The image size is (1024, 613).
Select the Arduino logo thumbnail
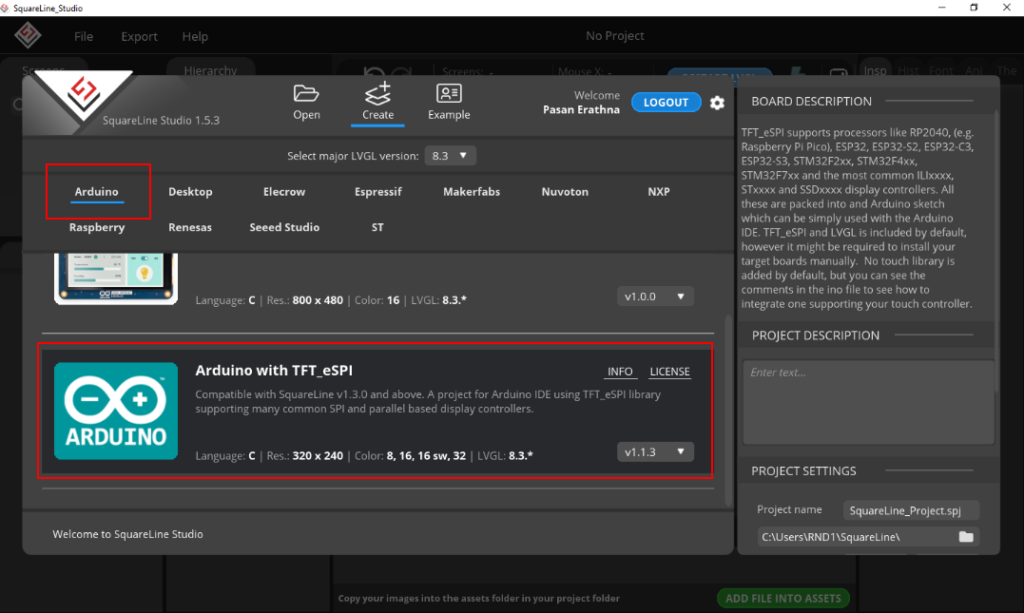click(116, 411)
